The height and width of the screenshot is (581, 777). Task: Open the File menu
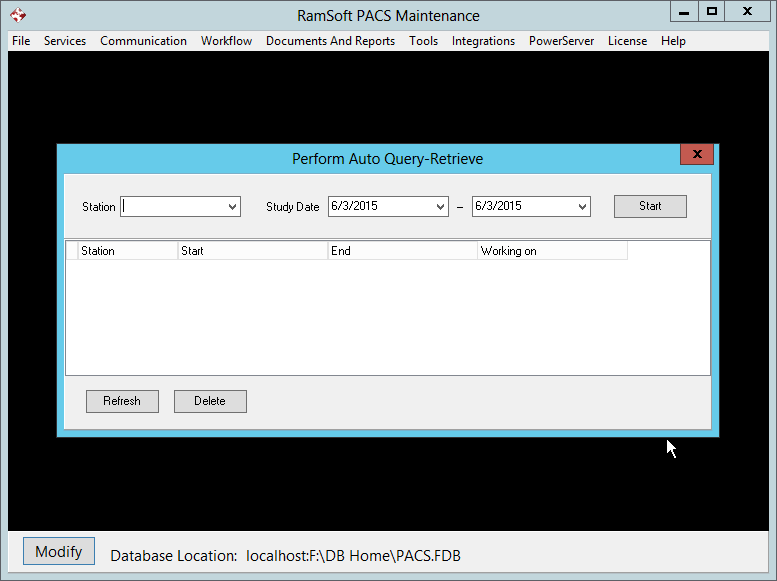[x=21, y=41]
